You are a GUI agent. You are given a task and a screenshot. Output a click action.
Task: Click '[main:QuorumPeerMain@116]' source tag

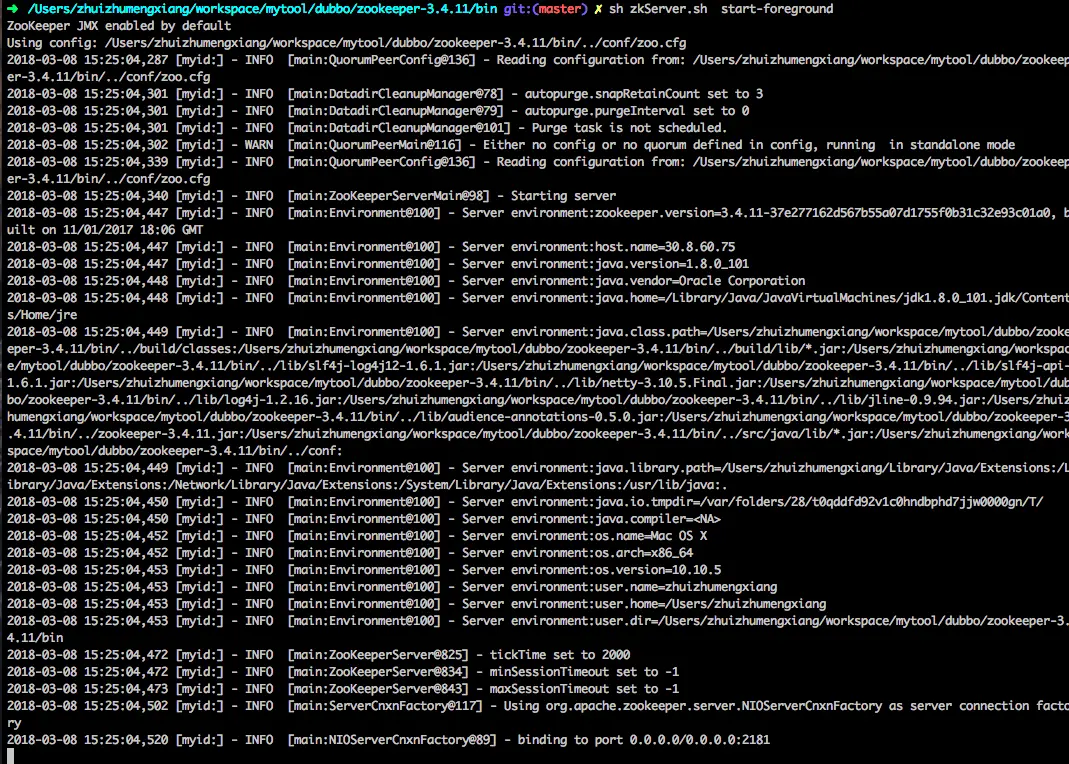click(x=374, y=145)
